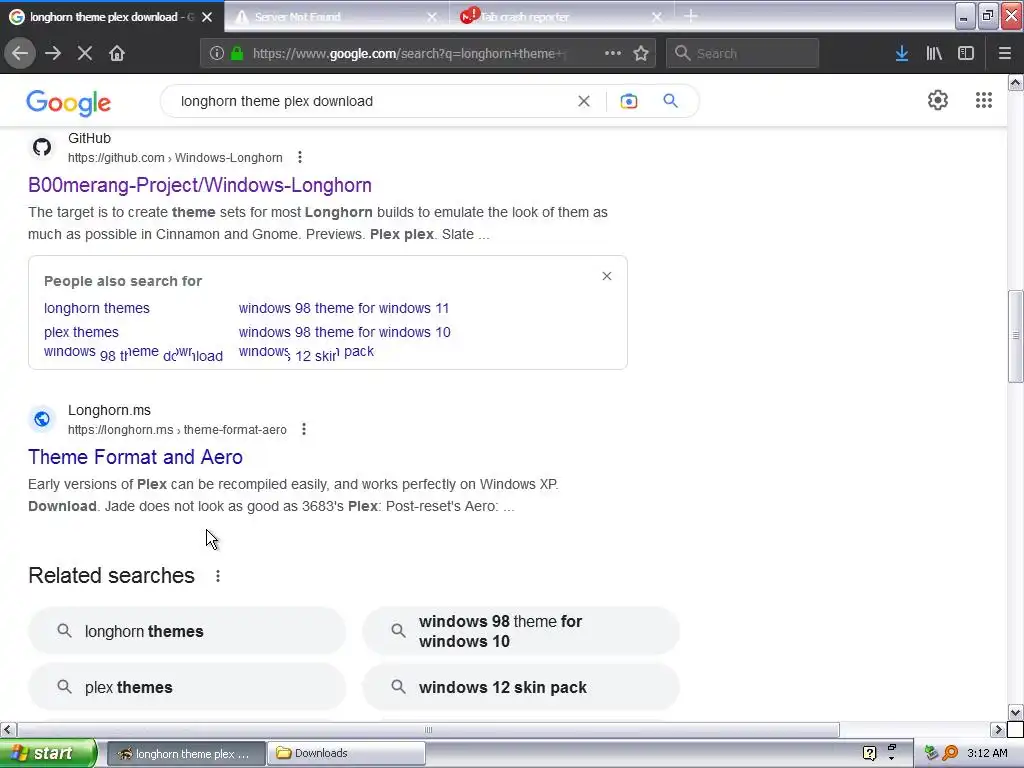The height and width of the screenshot is (768, 1024).
Task: Switch to Downloads taskbar window
Action: coord(346,753)
